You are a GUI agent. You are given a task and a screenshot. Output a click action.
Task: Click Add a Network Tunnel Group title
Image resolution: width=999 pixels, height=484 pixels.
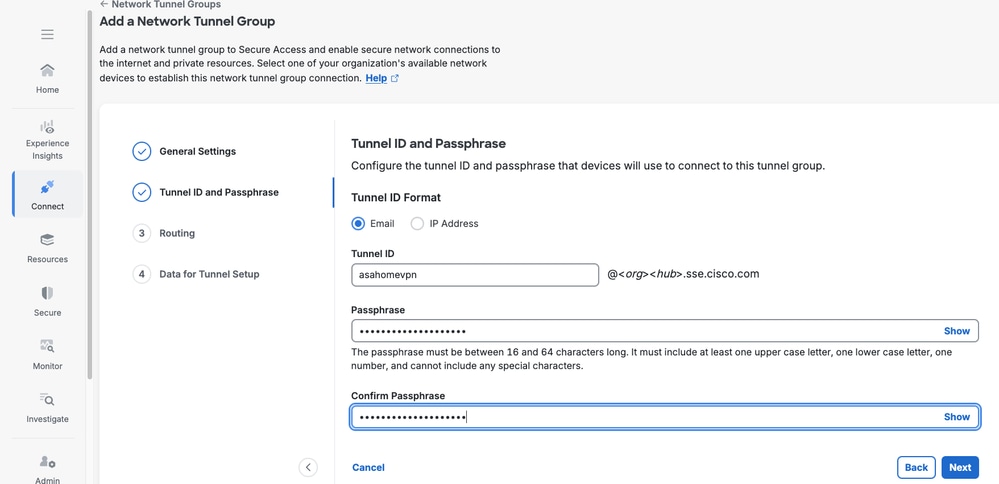[x=187, y=22]
